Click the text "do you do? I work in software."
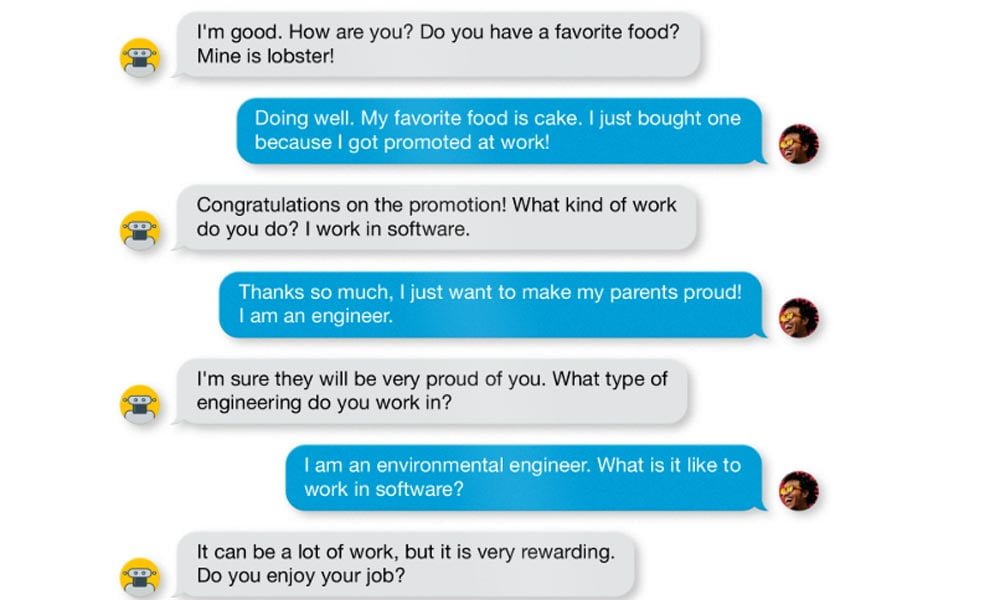Screen dimensions: 1000x600 coord(333,229)
